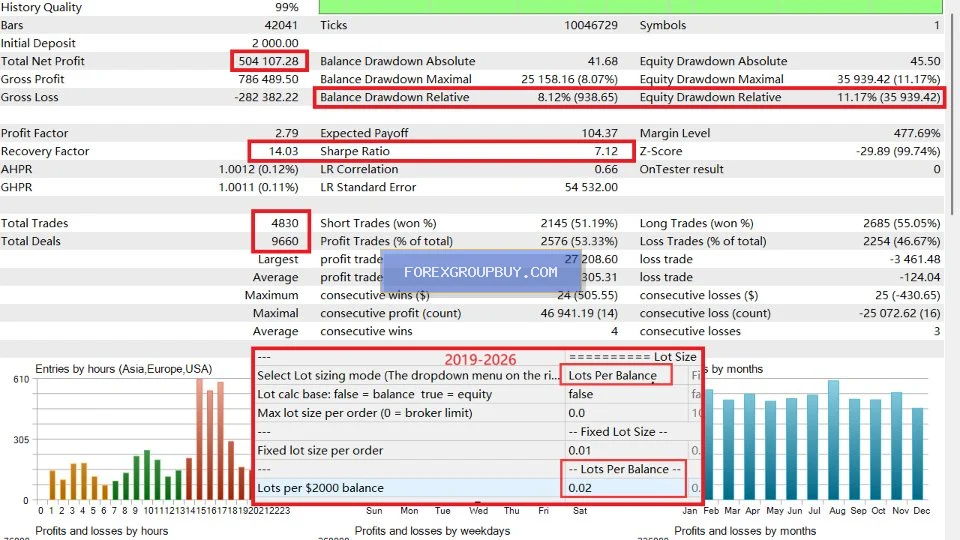Viewport: 960px width, 540px height.
Task: Click the GHPR value 1.0011 (0.11%)
Action: 258,187
